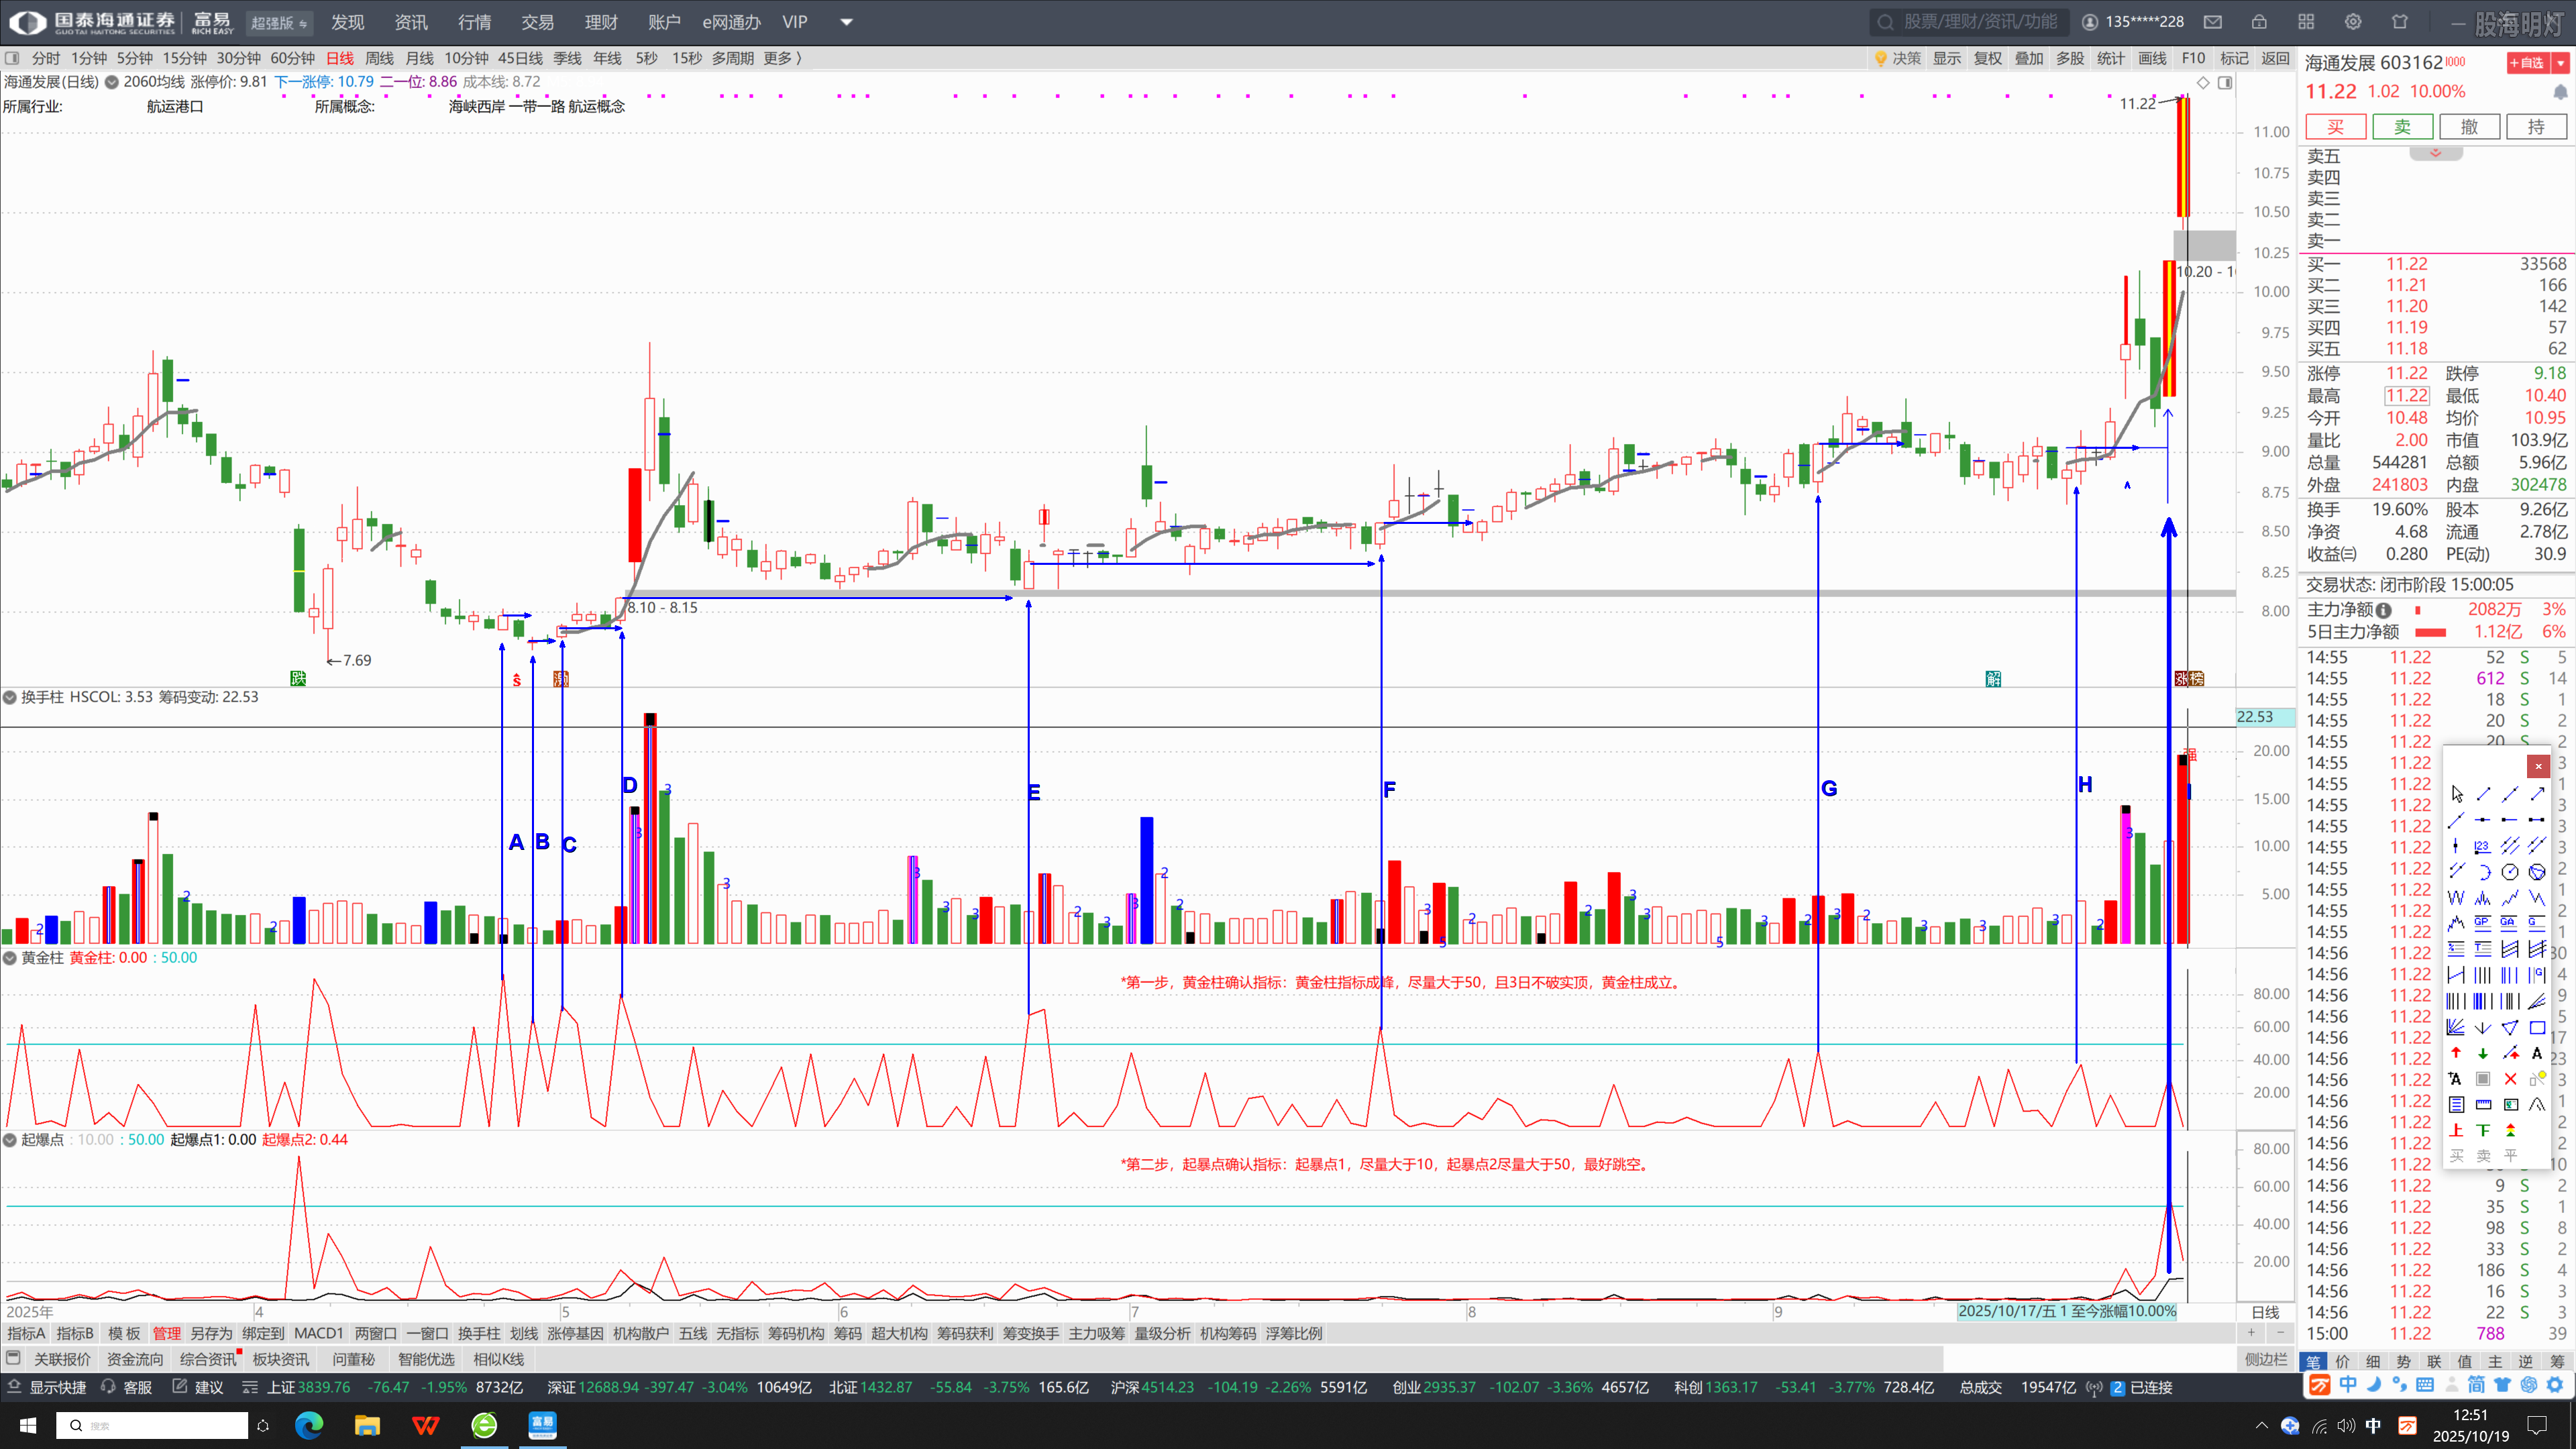Open the dropdown arrow after VIP menu

846,22
